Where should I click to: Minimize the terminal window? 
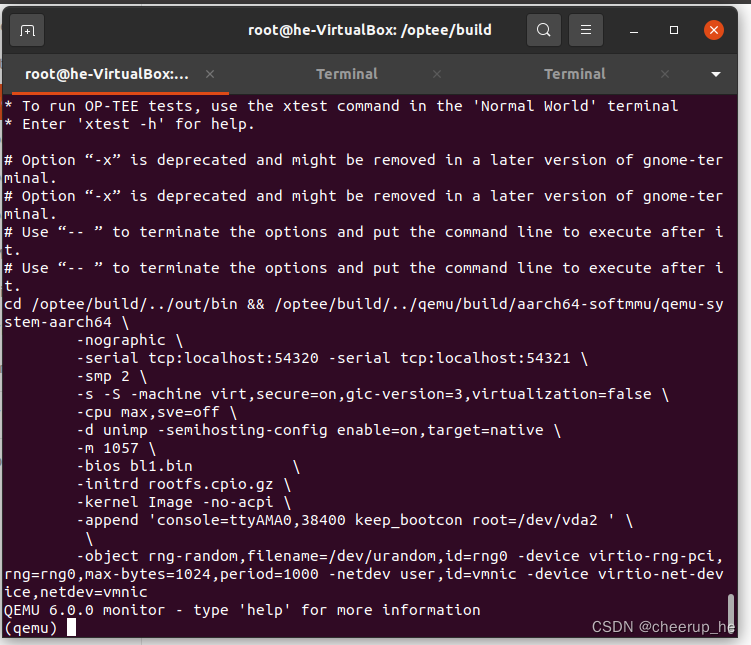click(x=634, y=31)
